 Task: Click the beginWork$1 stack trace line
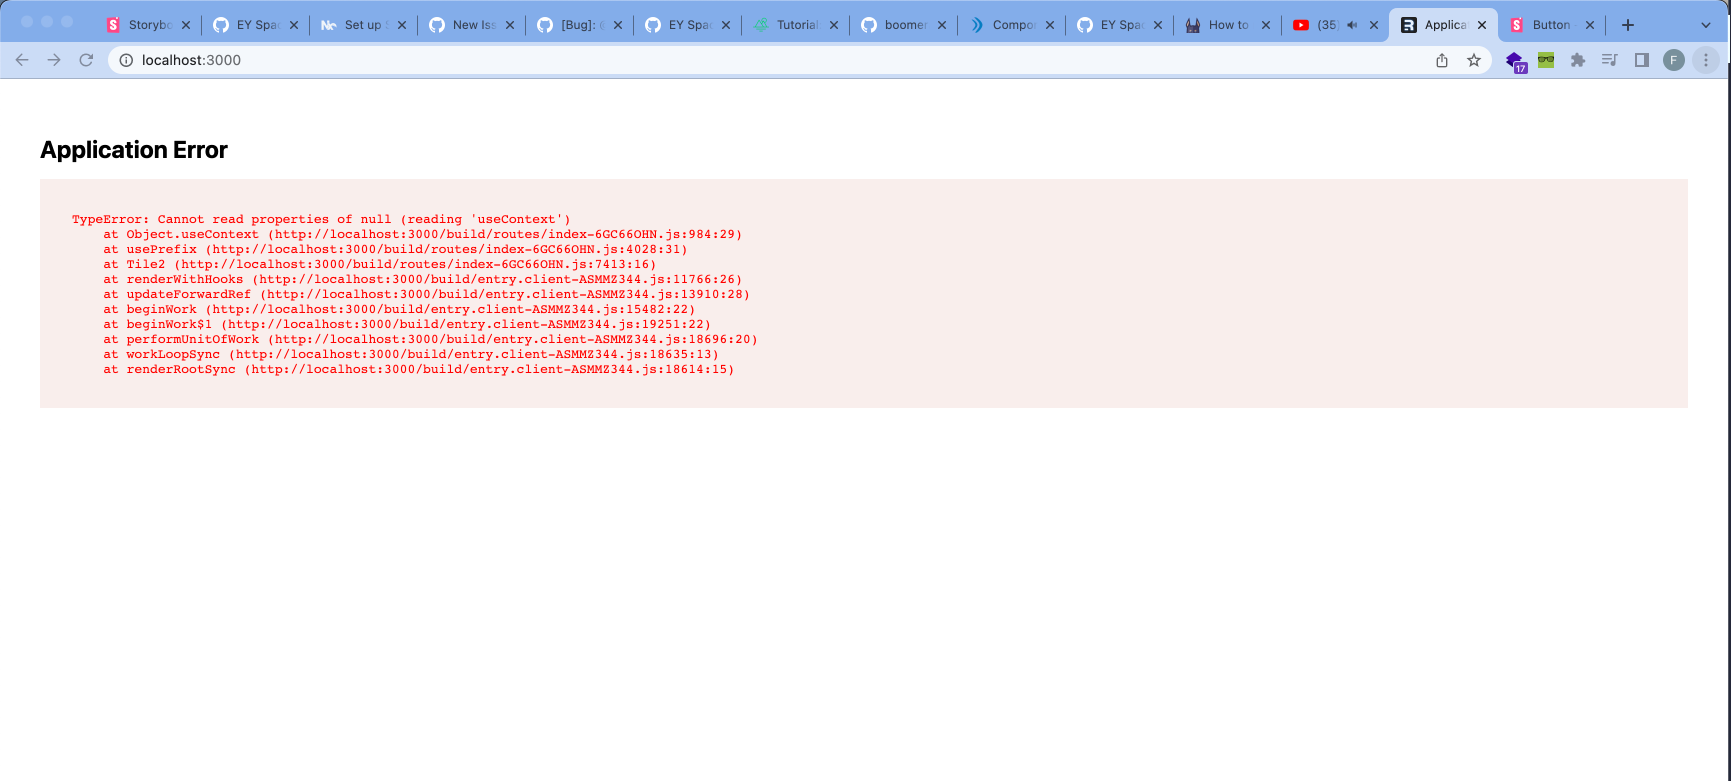pos(407,324)
